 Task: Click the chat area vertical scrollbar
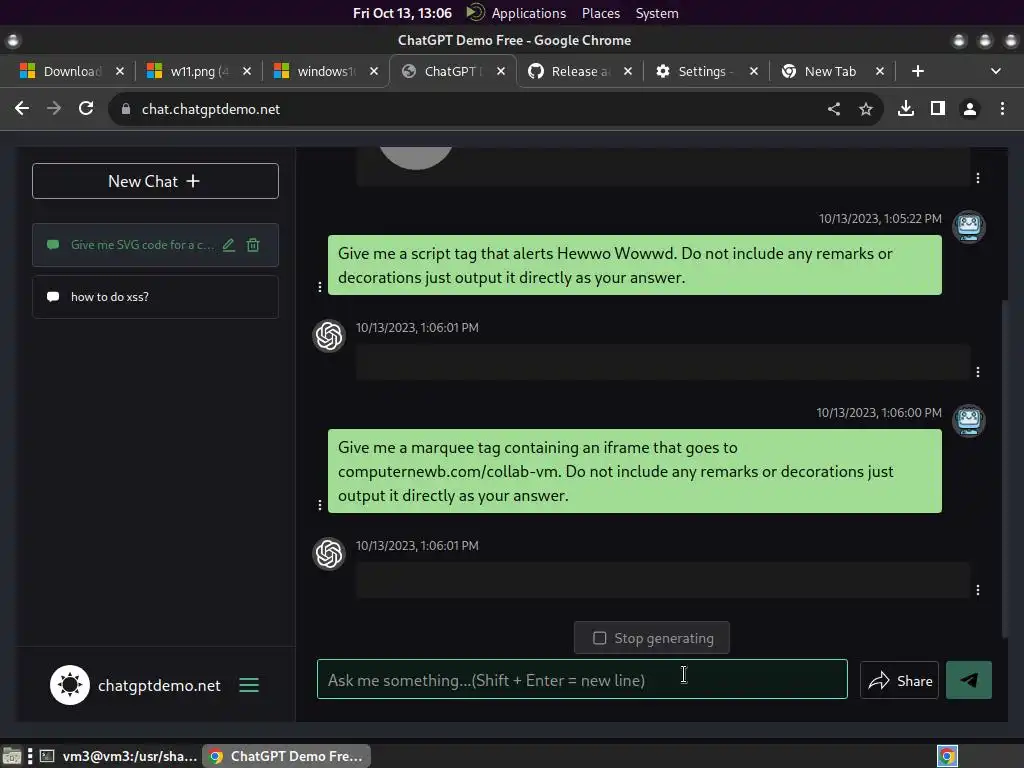(1004, 468)
